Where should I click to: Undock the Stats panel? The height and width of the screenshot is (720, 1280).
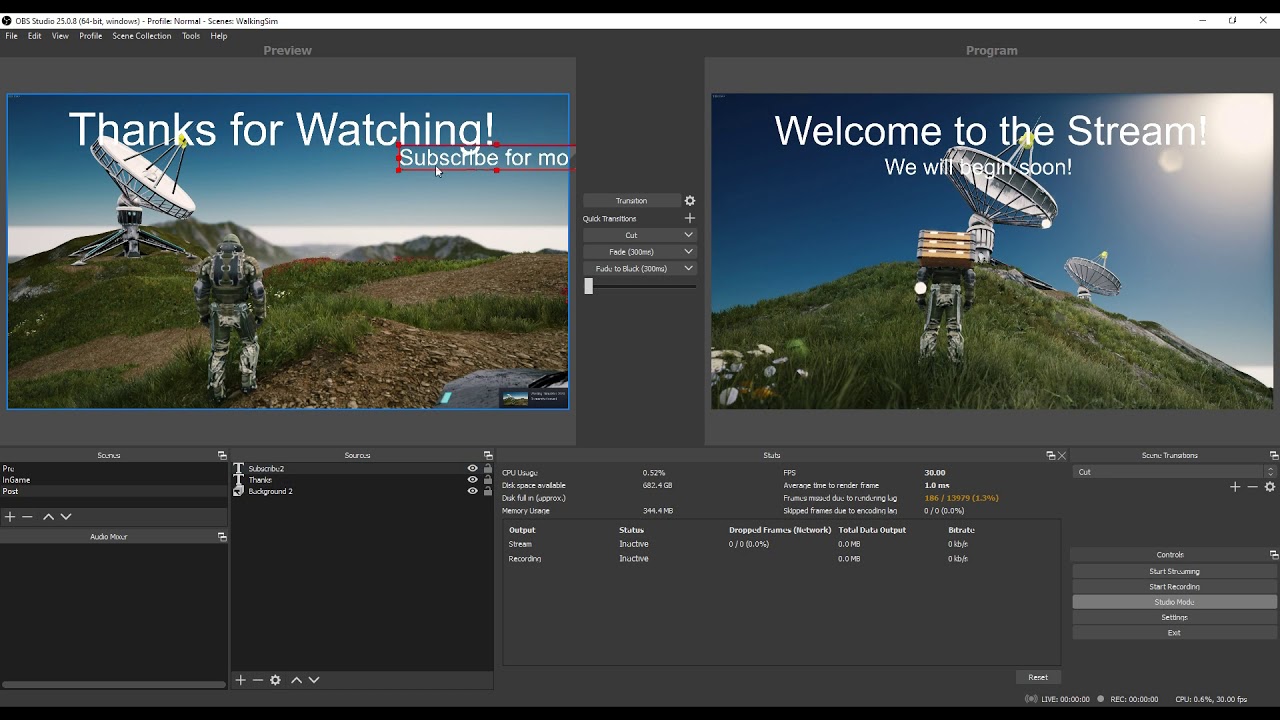pyautogui.click(x=1050, y=455)
